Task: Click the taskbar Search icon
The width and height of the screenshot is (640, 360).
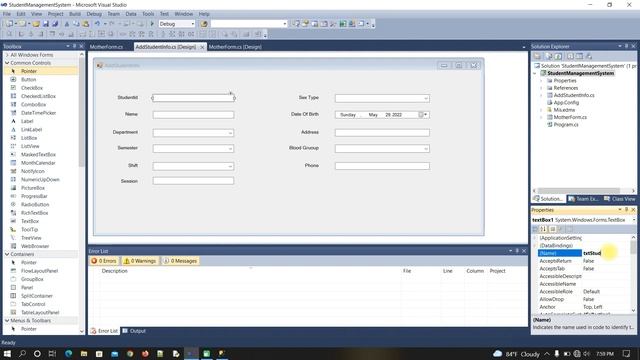Action: (x=22, y=353)
